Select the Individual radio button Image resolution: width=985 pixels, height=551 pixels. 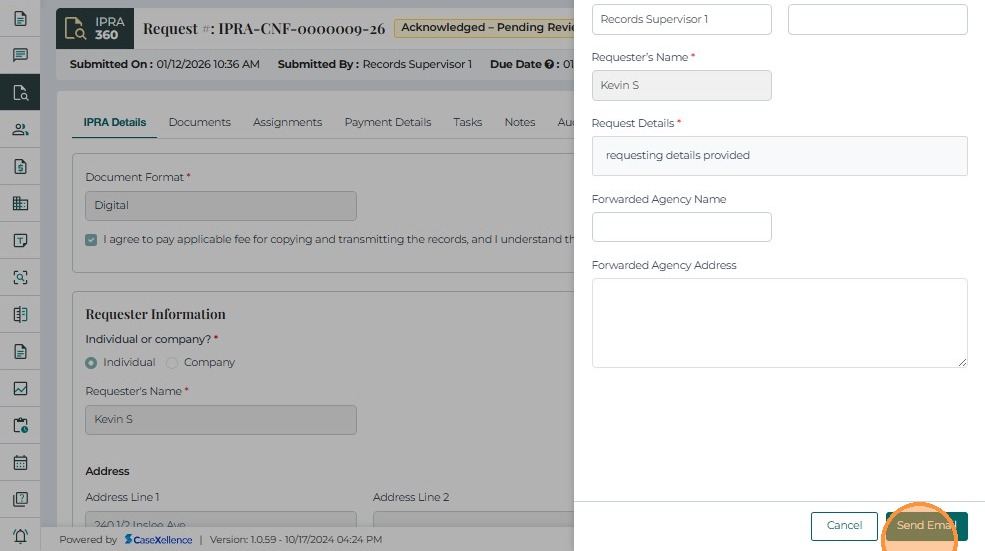[x=91, y=363]
